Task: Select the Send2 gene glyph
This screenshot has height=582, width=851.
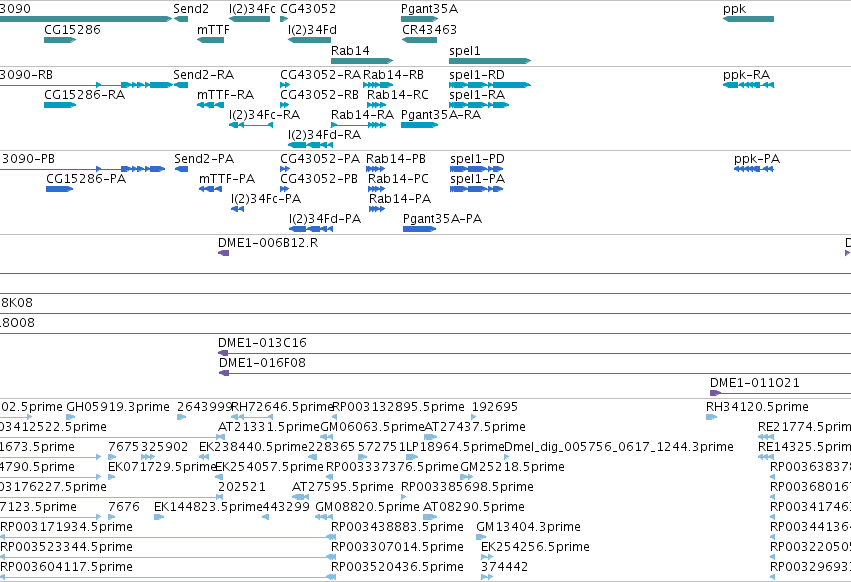Action: (181, 19)
